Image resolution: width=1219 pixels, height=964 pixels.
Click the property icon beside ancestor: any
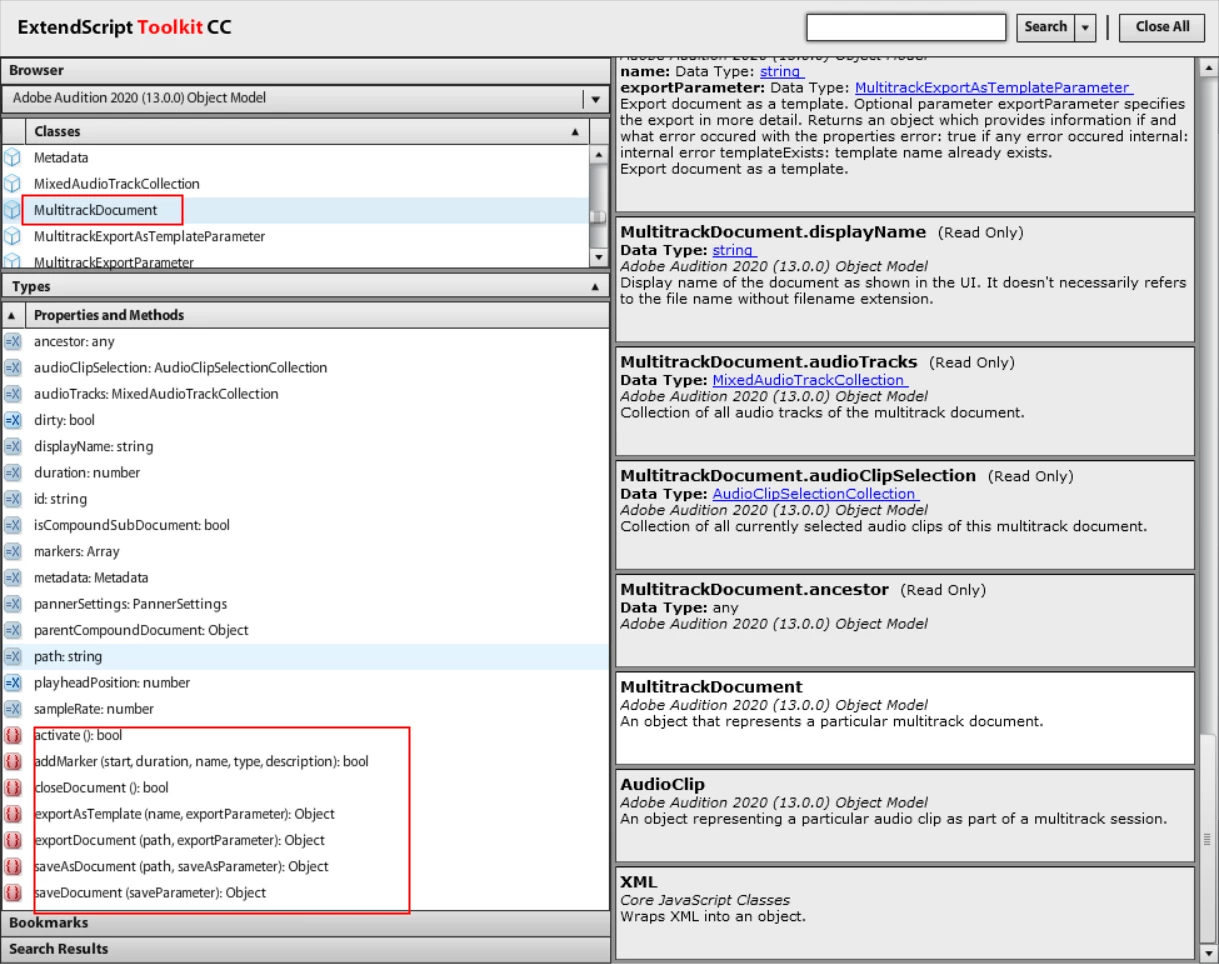click(x=12, y=342)
